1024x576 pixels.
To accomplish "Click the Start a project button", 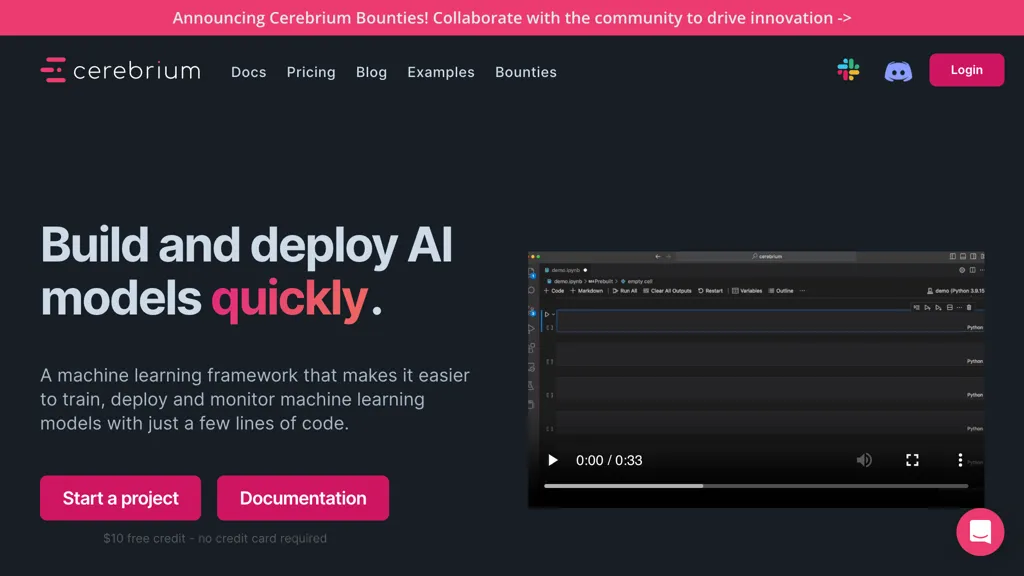I will (120, 498).
